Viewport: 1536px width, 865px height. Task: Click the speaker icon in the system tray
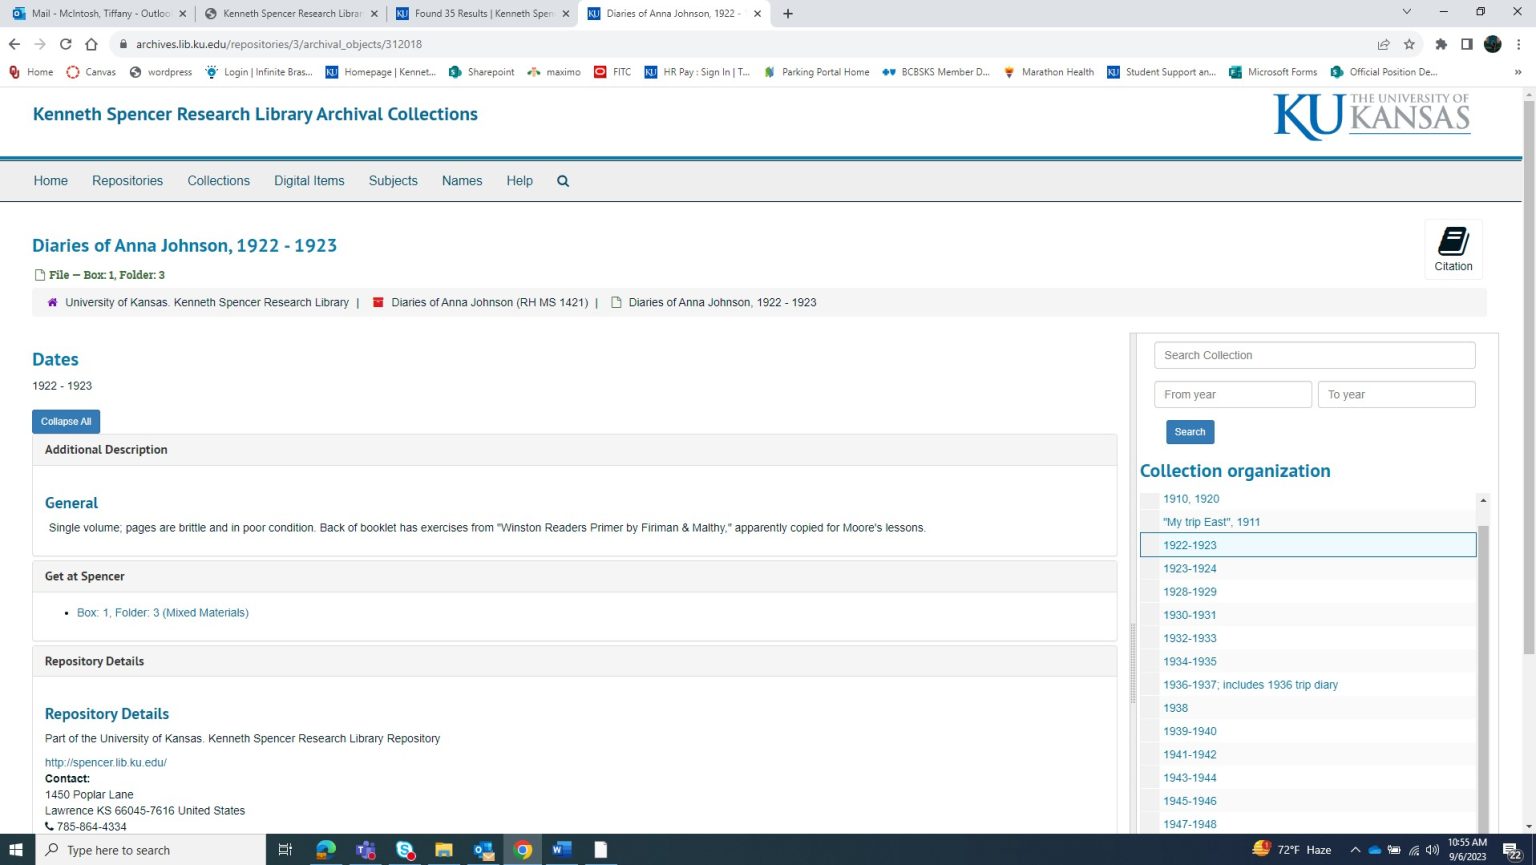[x=1432, y=849]
